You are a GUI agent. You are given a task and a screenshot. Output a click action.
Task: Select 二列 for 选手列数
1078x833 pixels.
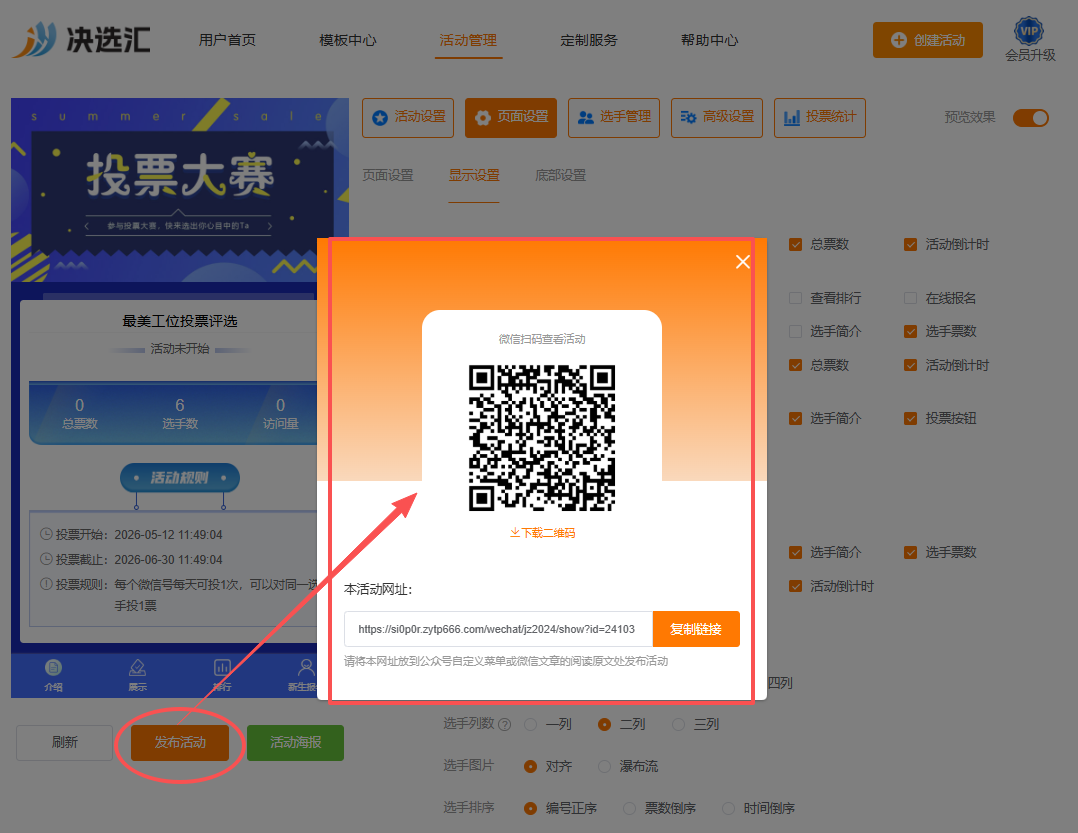[x=604, y=724]
